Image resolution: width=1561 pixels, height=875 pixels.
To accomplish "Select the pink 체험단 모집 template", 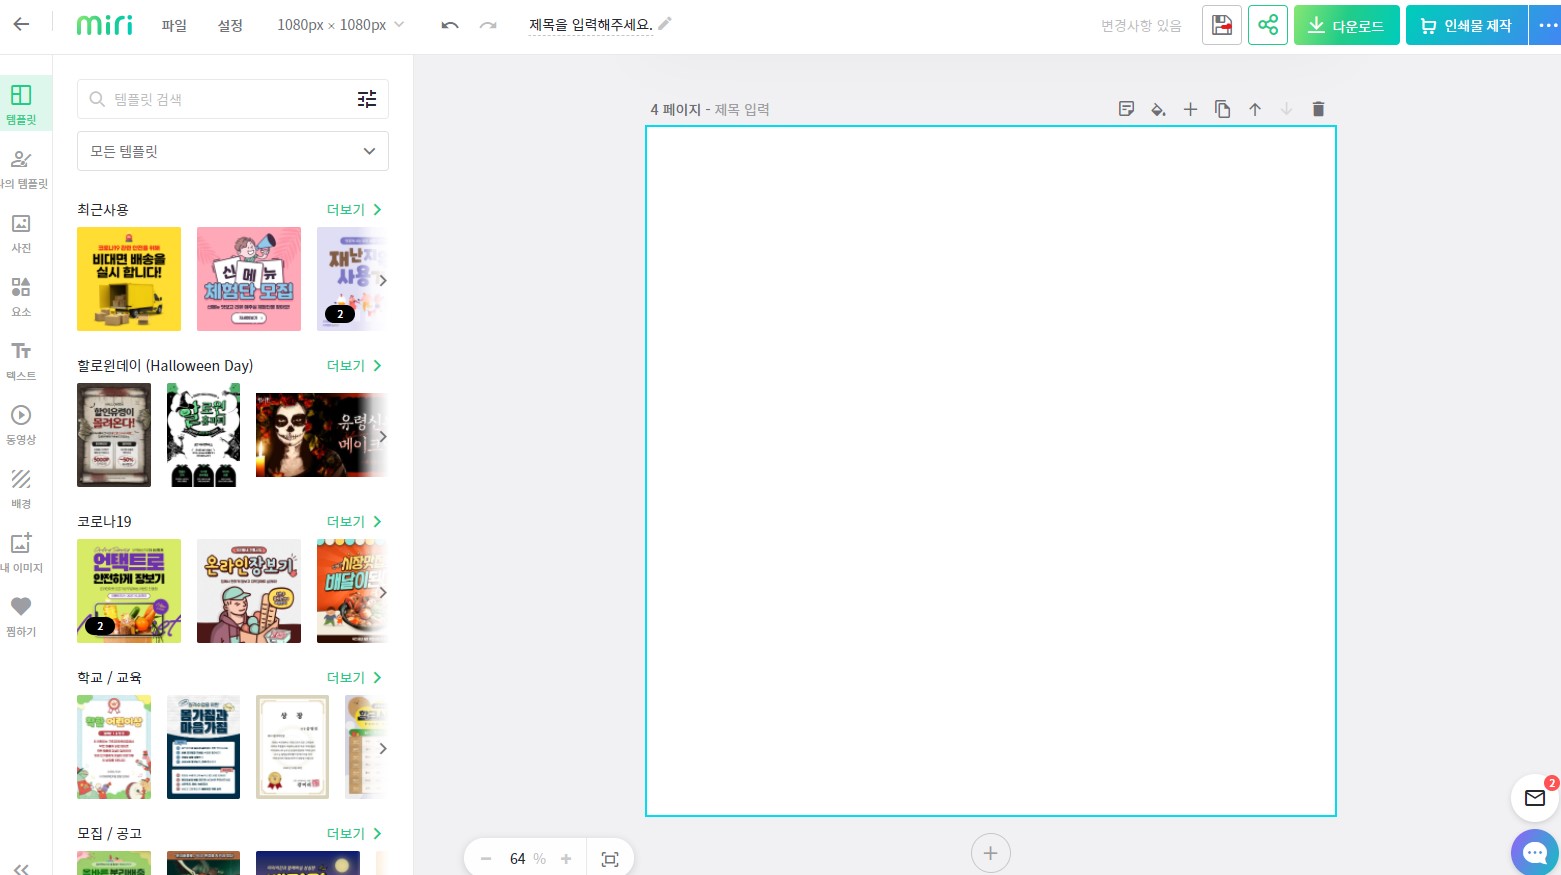I will point(249,279).
